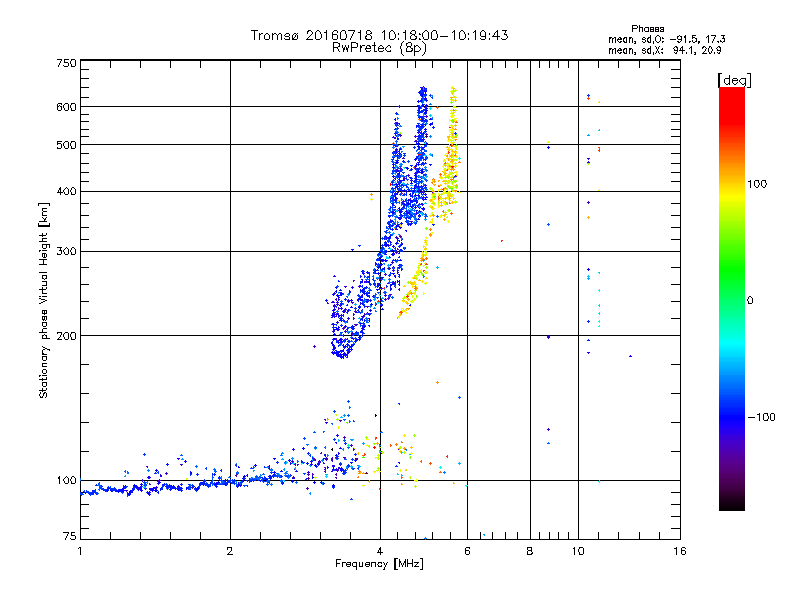The height and width of the screenshot is (600, 800).
Task: Click the y-axis tick label '750'
Action: [x=66, y=63]
